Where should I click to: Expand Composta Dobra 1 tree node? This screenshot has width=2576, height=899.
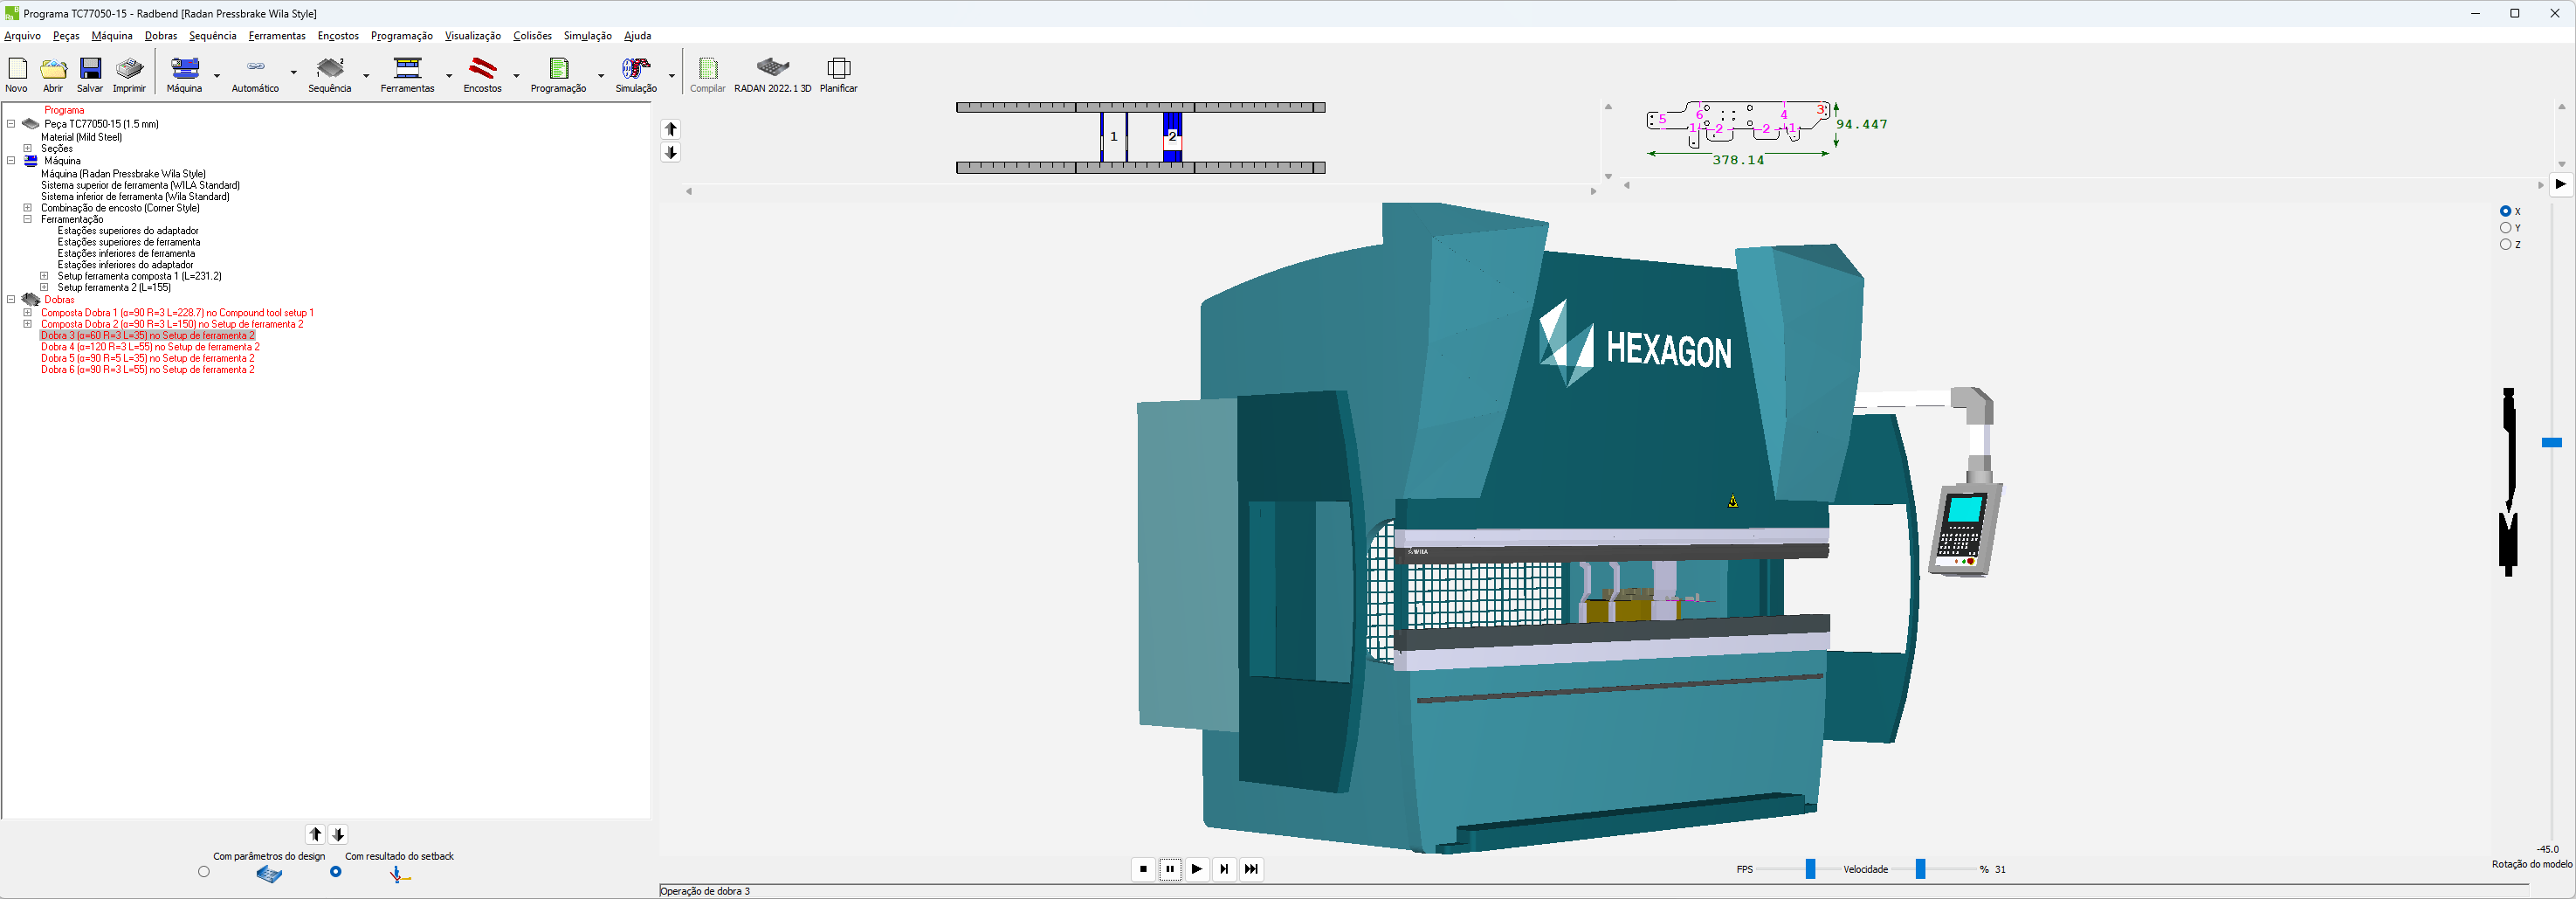pyautogui.click(x=28, y=313)
